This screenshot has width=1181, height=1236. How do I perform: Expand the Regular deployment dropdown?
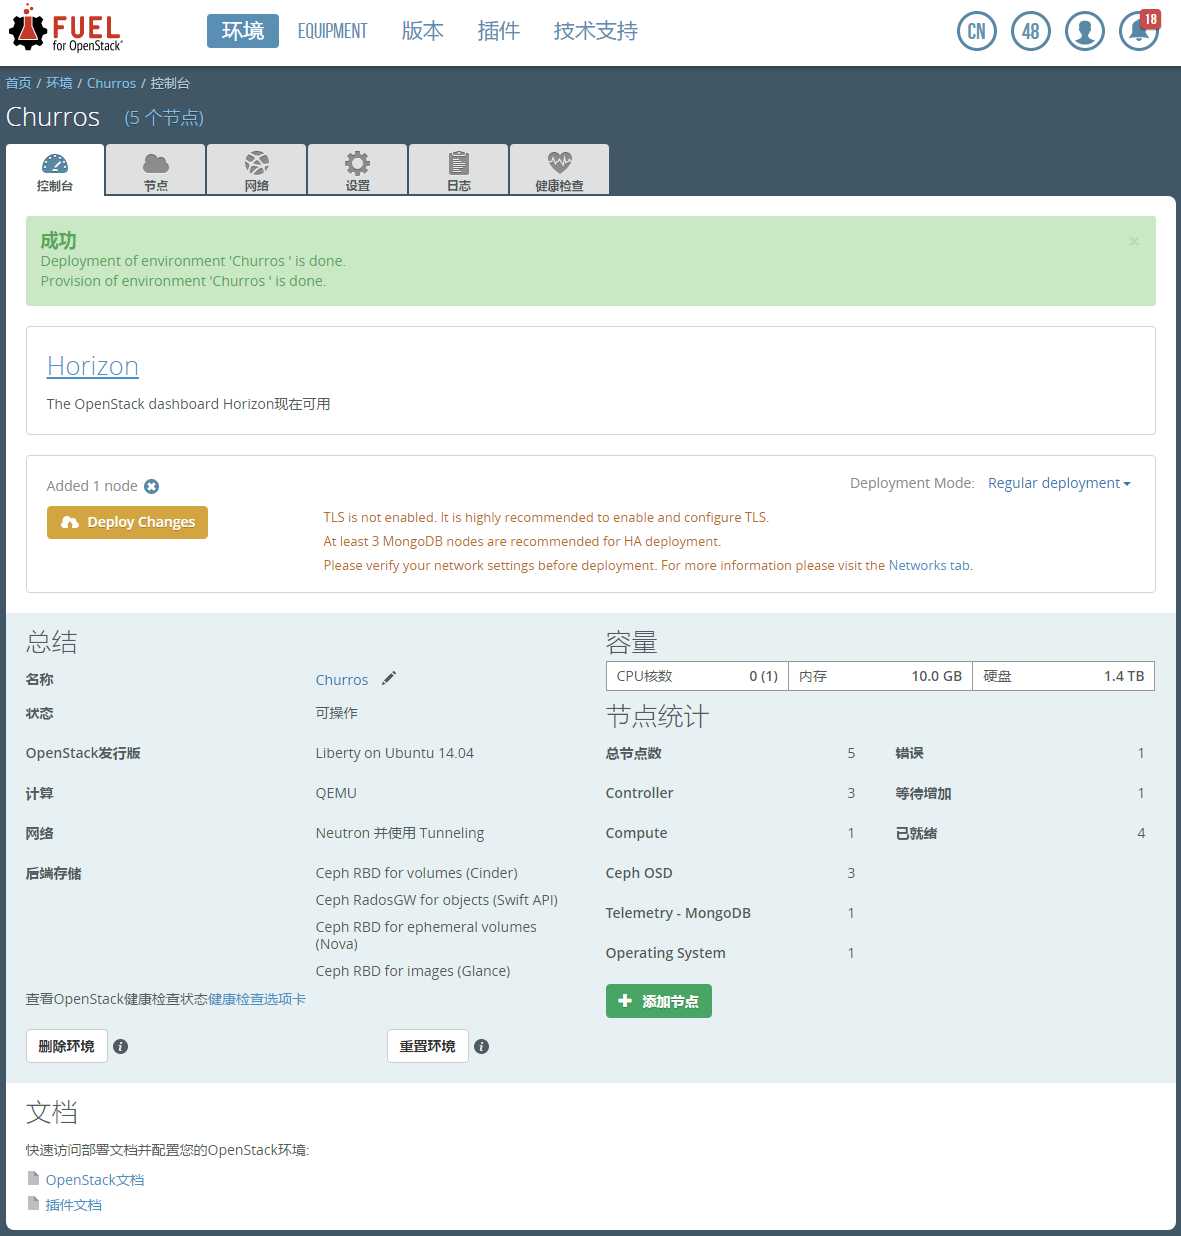coord(1059,483)
